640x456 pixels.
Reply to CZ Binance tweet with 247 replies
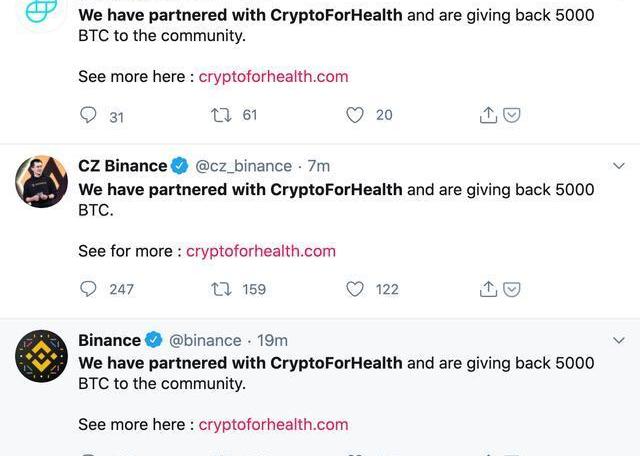(88, 289)
